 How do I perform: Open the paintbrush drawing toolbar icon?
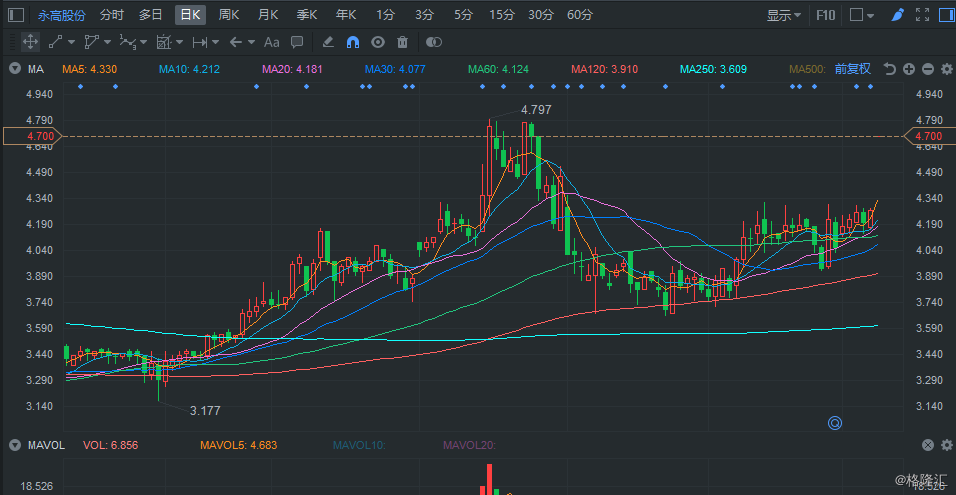(897, 15)
